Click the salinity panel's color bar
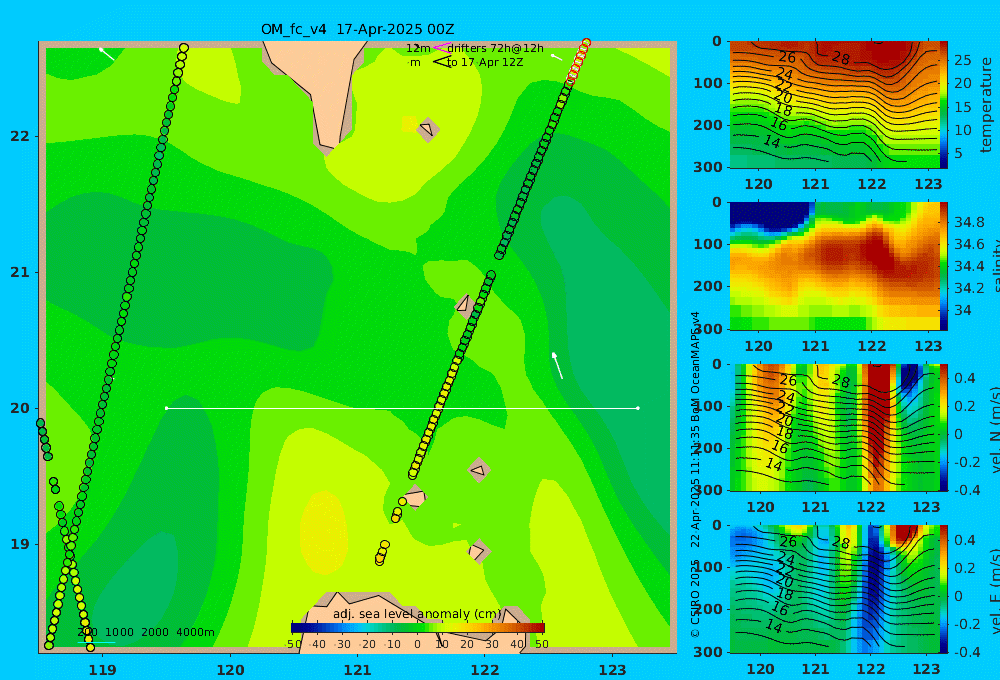This screenshot has height=680, width=1000. coord(943,266)
